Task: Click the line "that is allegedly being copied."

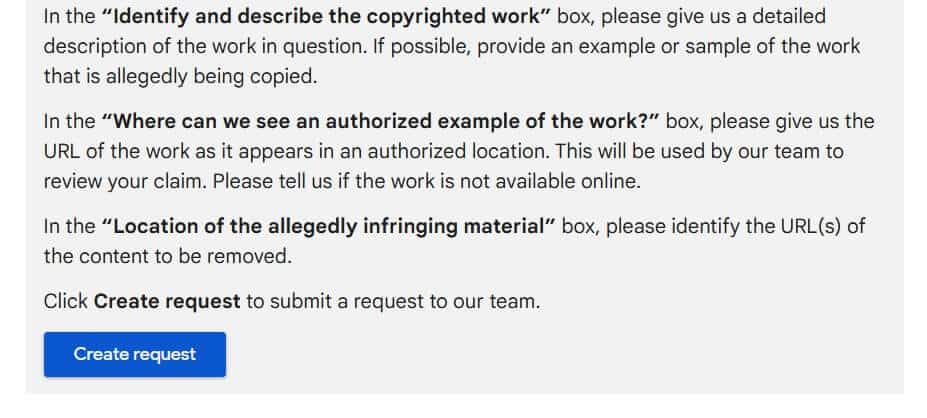Action: pyautogui.click(x=180, y=76)
